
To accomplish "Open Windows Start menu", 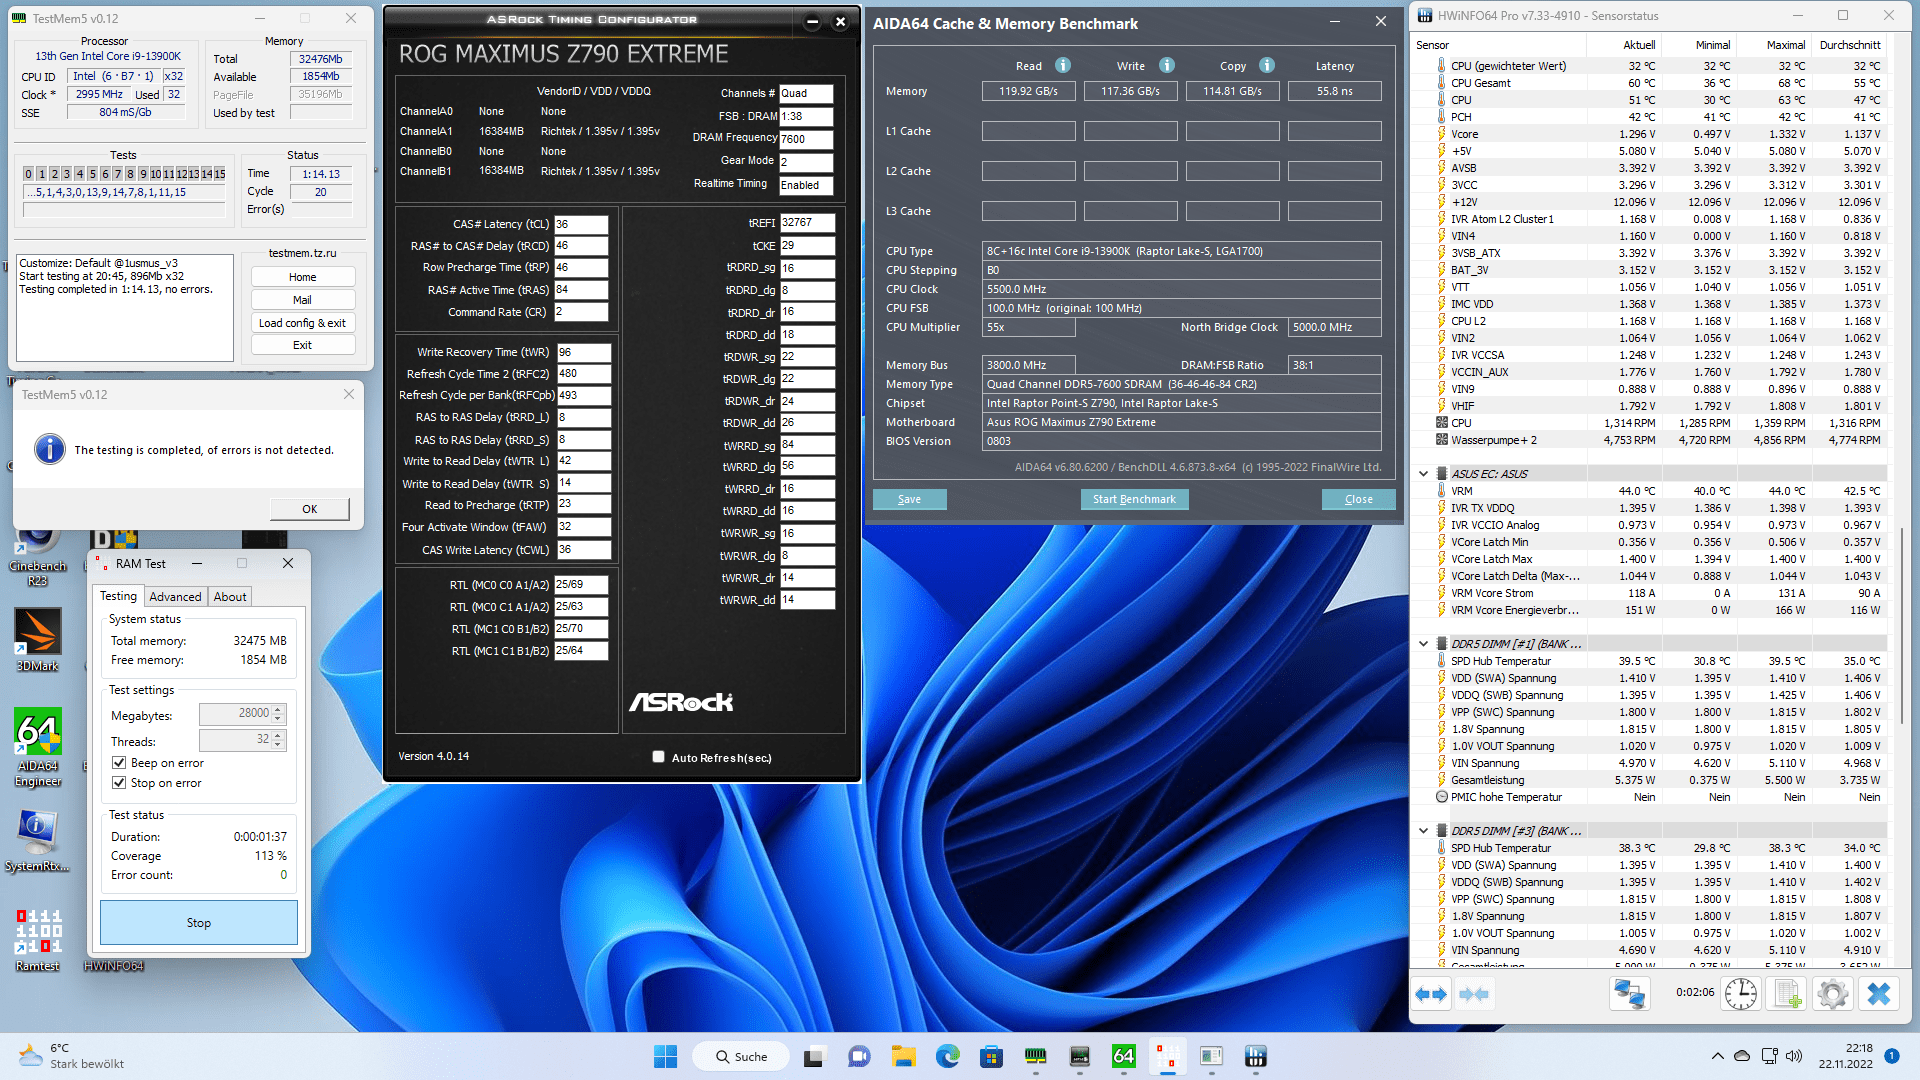I will click(665, 1056).
